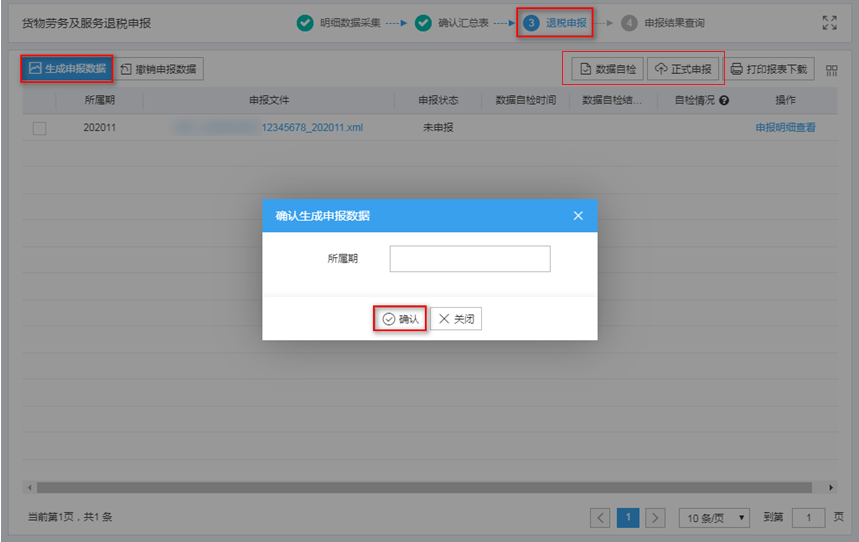859x542 pixels.
Task: Open the column settings grid icon
Action: (x=832, y=70)
